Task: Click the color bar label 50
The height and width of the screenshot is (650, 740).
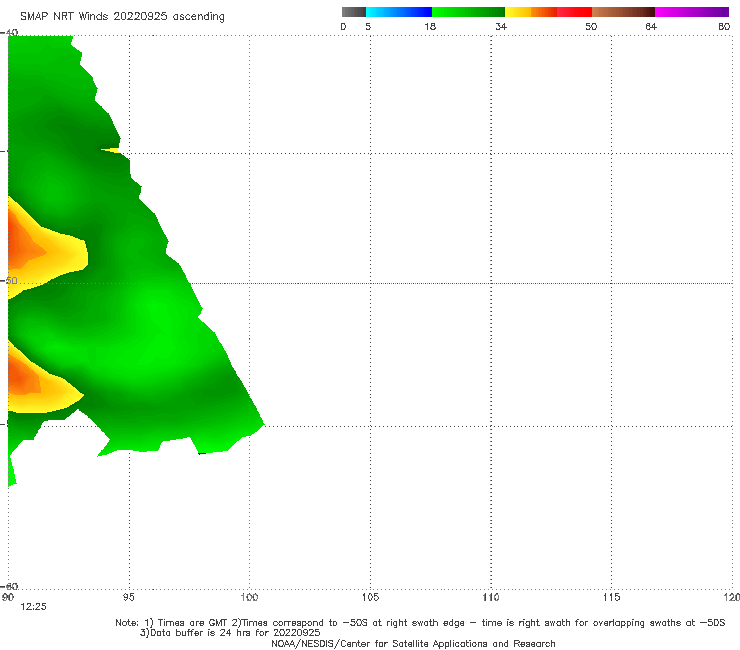Action: 591,27
